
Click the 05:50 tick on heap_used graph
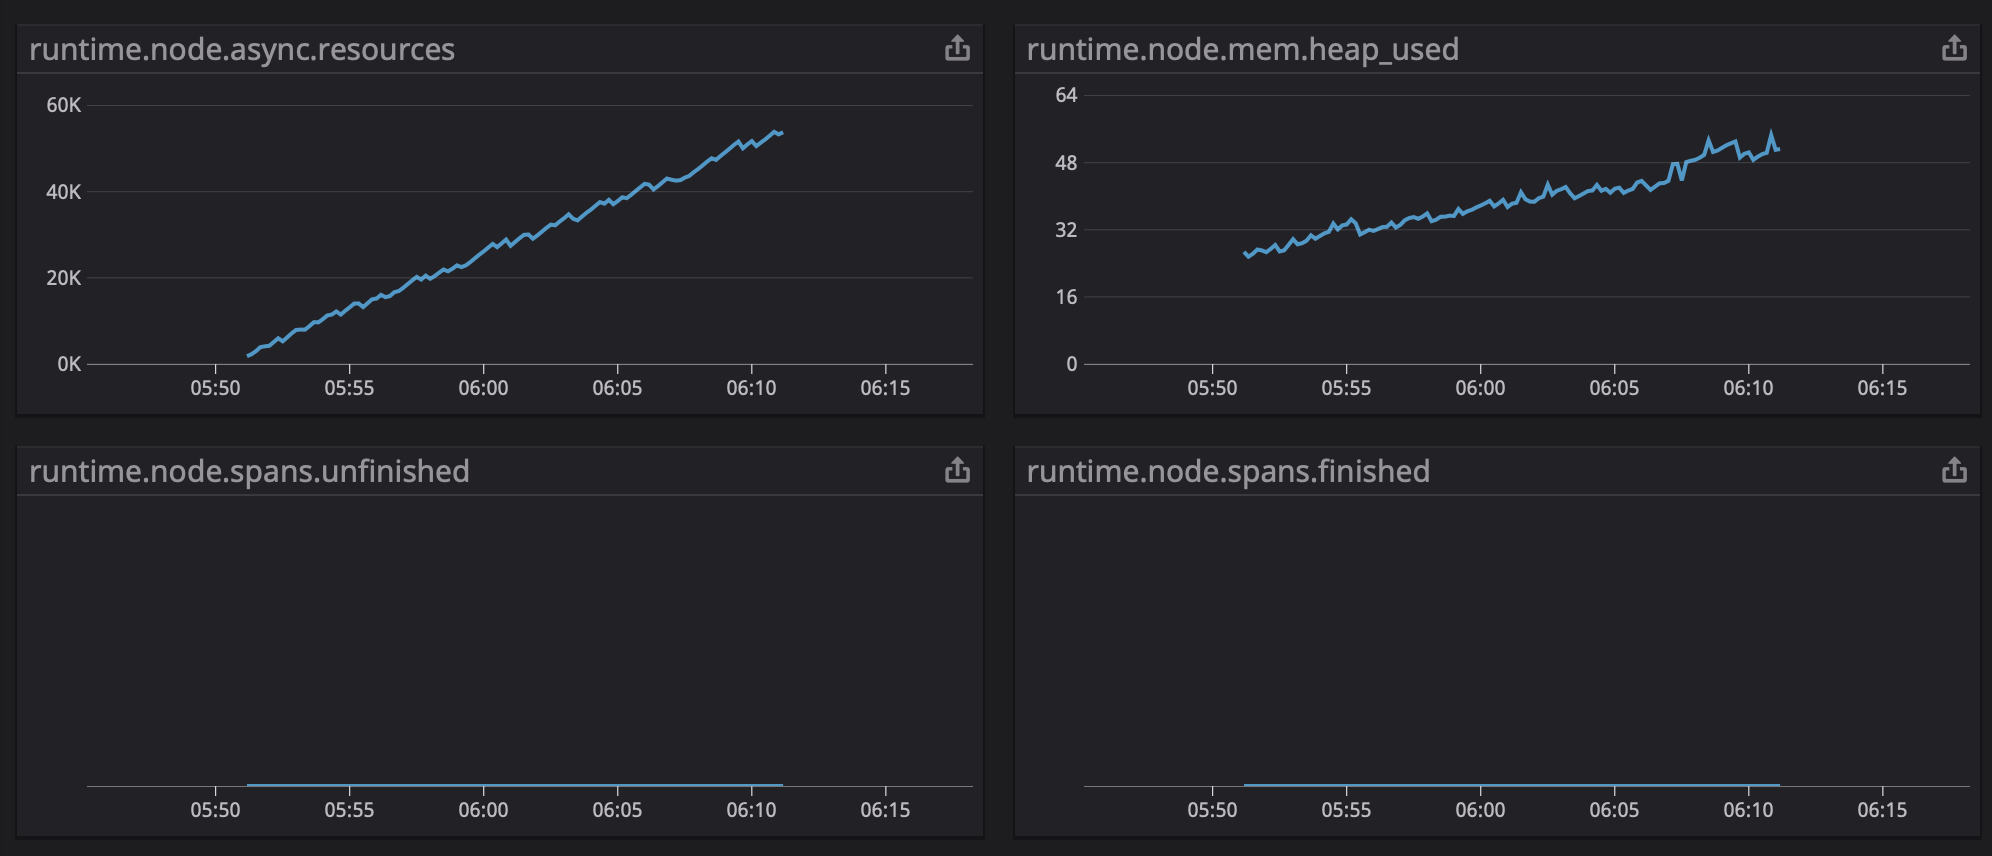(1212, 388)
